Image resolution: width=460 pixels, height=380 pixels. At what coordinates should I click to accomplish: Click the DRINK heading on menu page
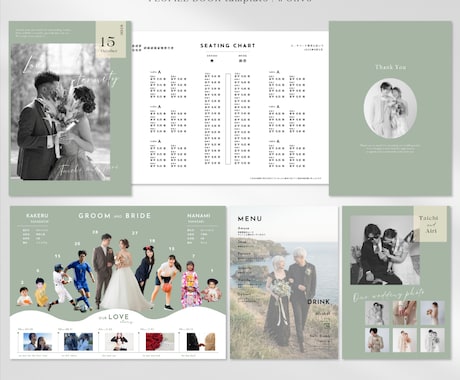(318, 302)
